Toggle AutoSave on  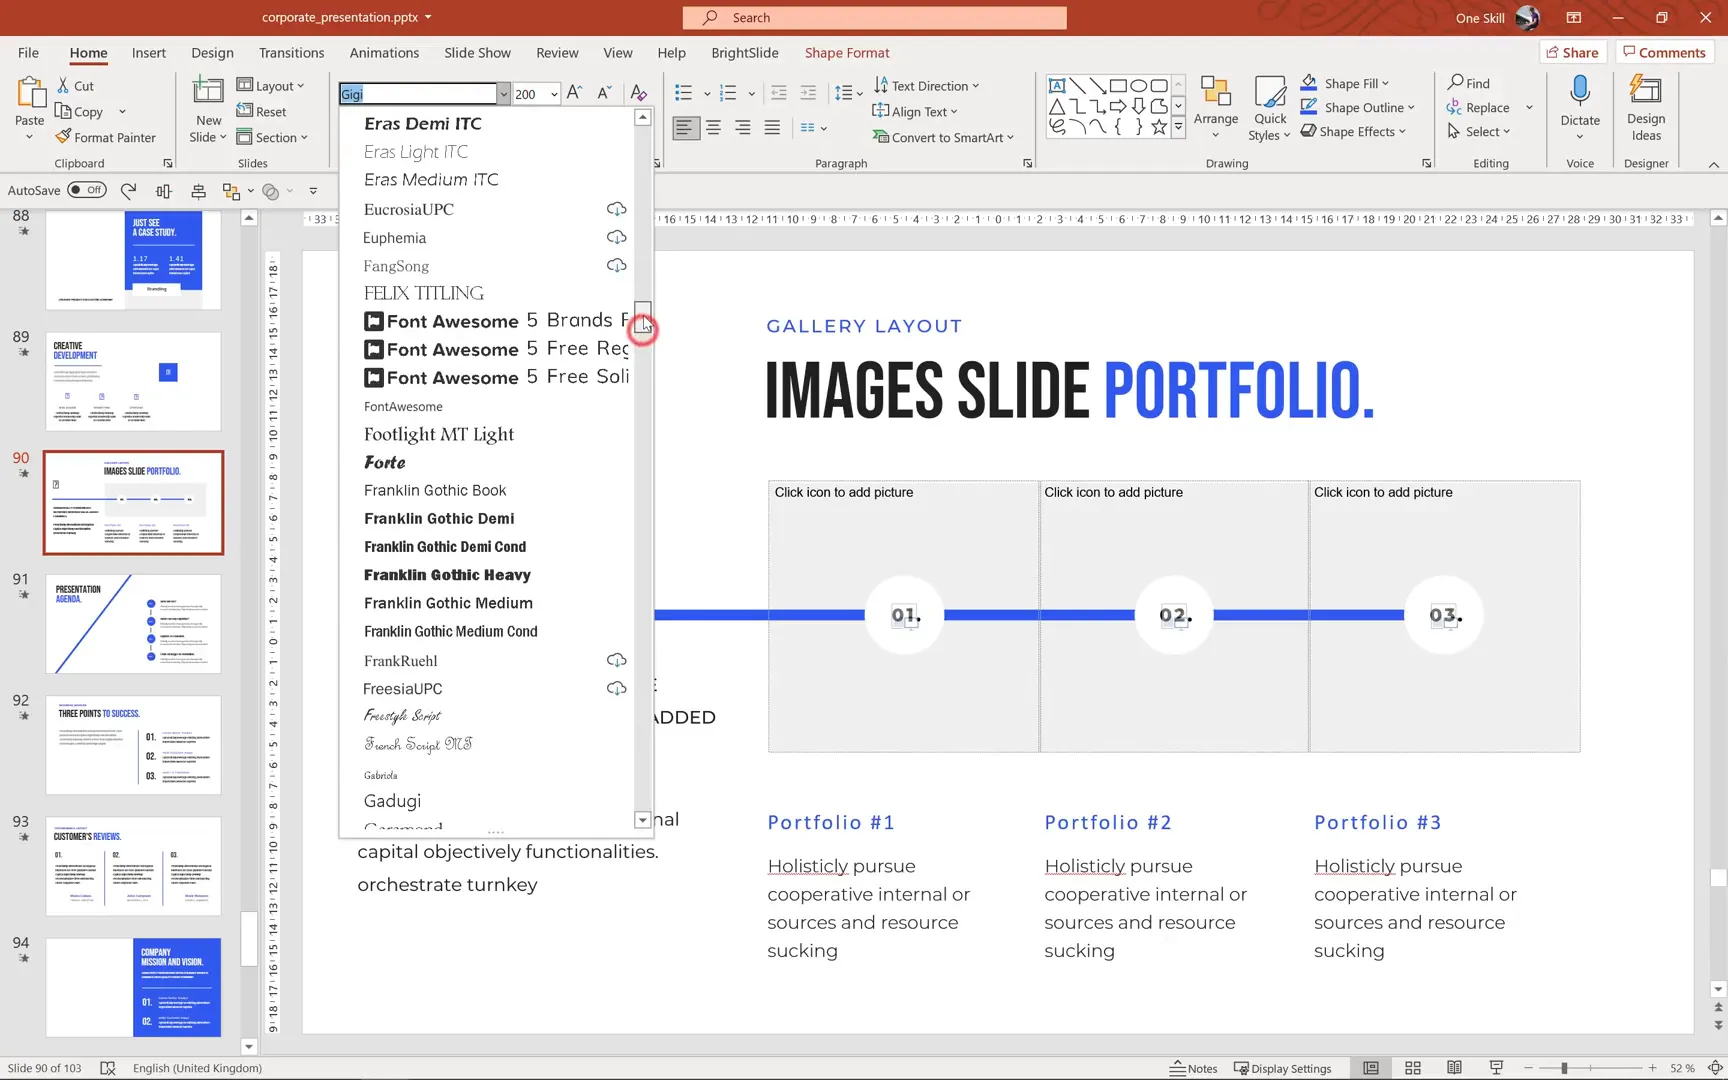(87, 189)
